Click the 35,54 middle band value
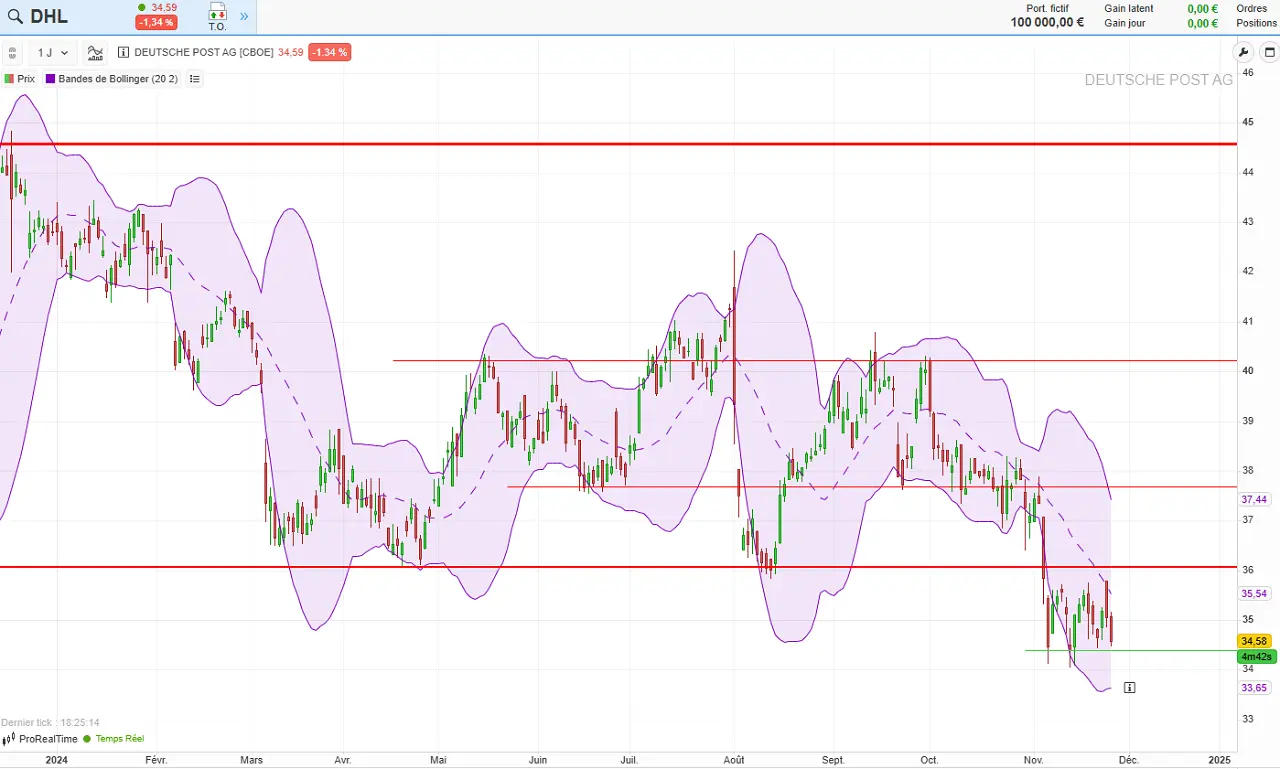Viewport: 1280px width, 769px height. (x=1254, y=593)
